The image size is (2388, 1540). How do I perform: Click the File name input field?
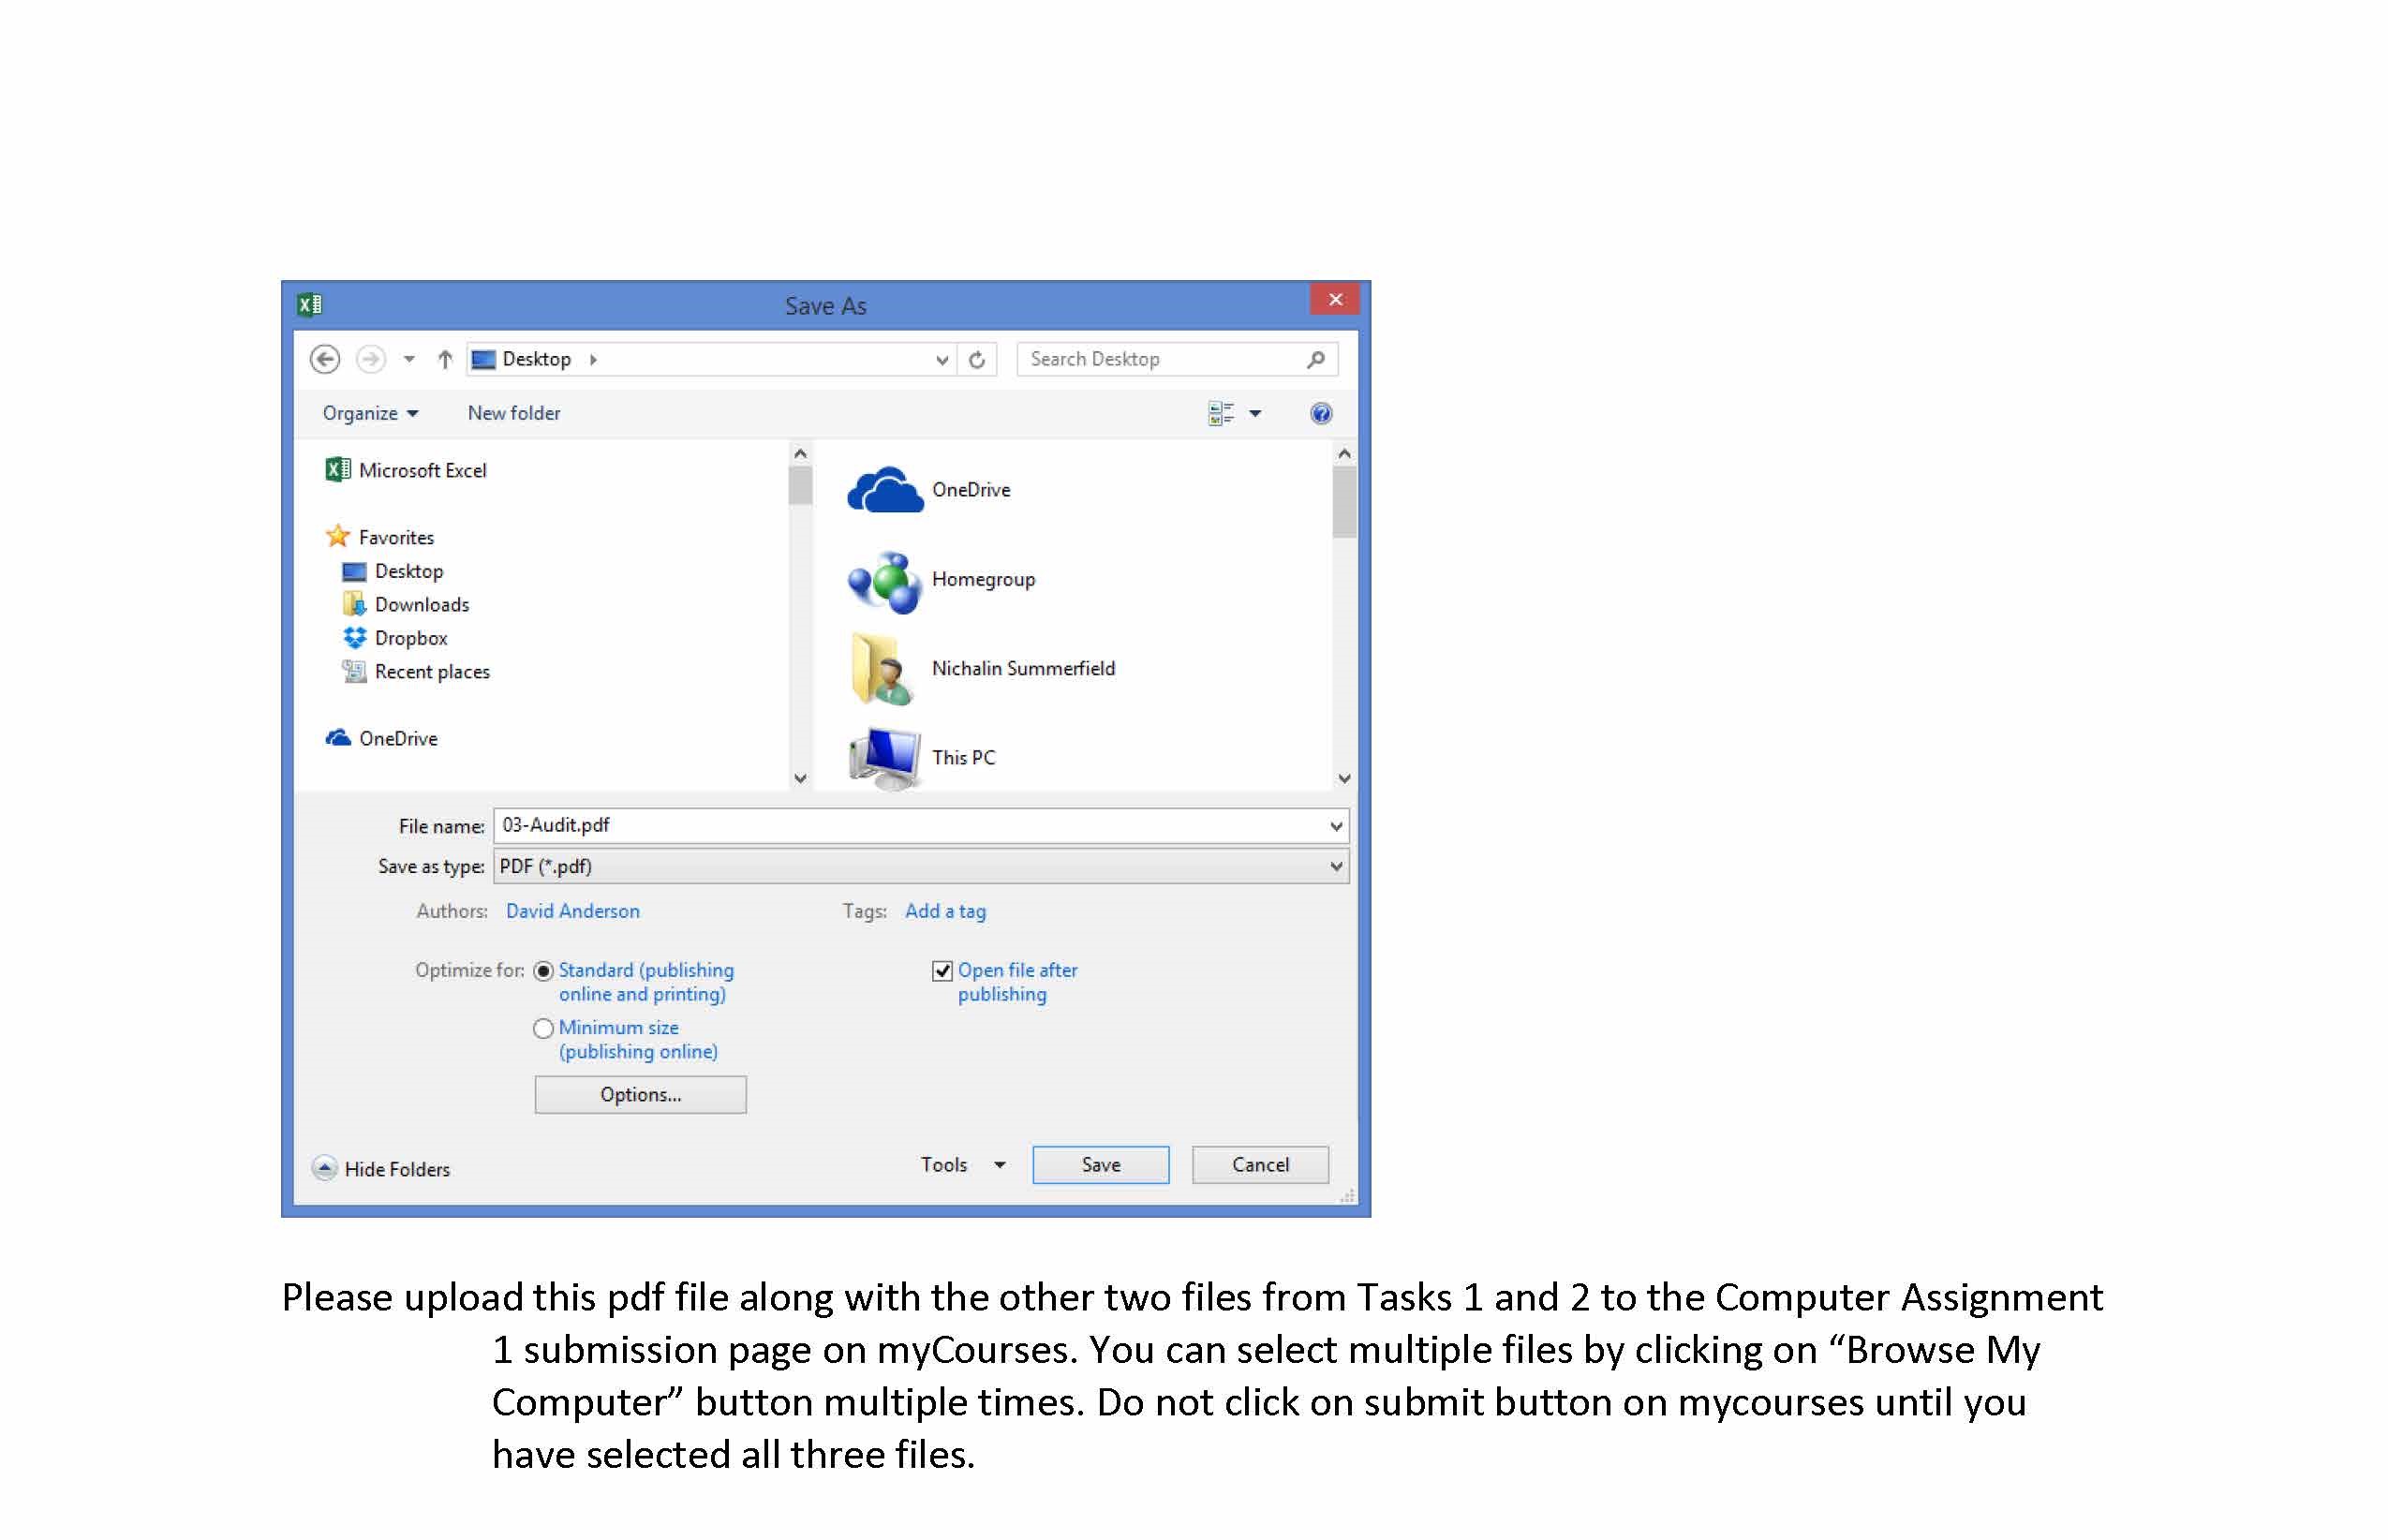[900, 826]
